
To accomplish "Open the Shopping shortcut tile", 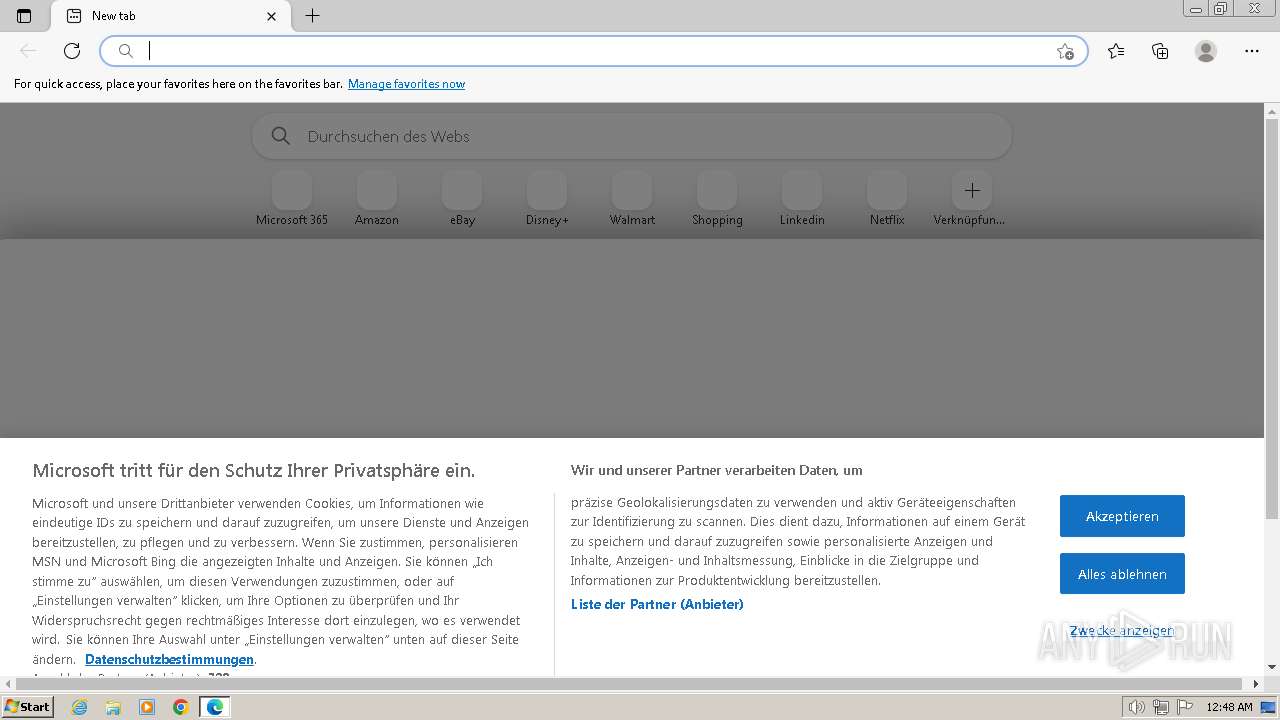I will [717, 199].
